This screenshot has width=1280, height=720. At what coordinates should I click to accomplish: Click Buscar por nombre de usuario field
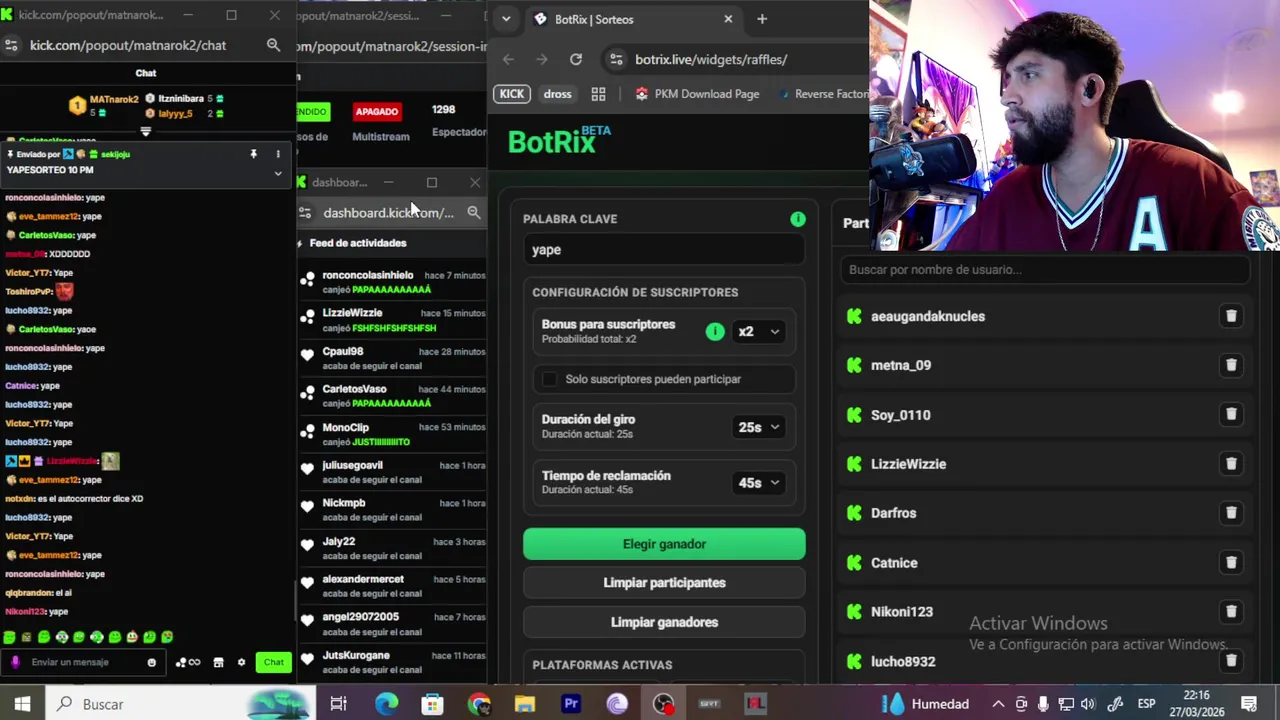(x=1046, y=269)
